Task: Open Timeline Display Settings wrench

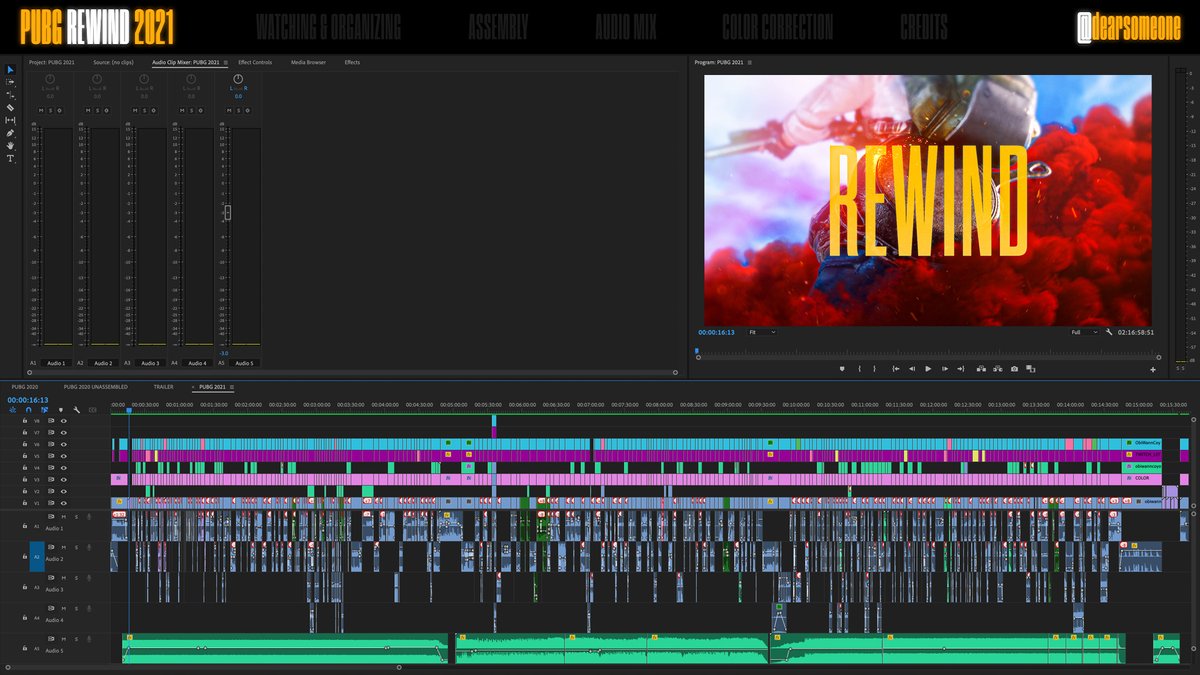Action: 77,410
